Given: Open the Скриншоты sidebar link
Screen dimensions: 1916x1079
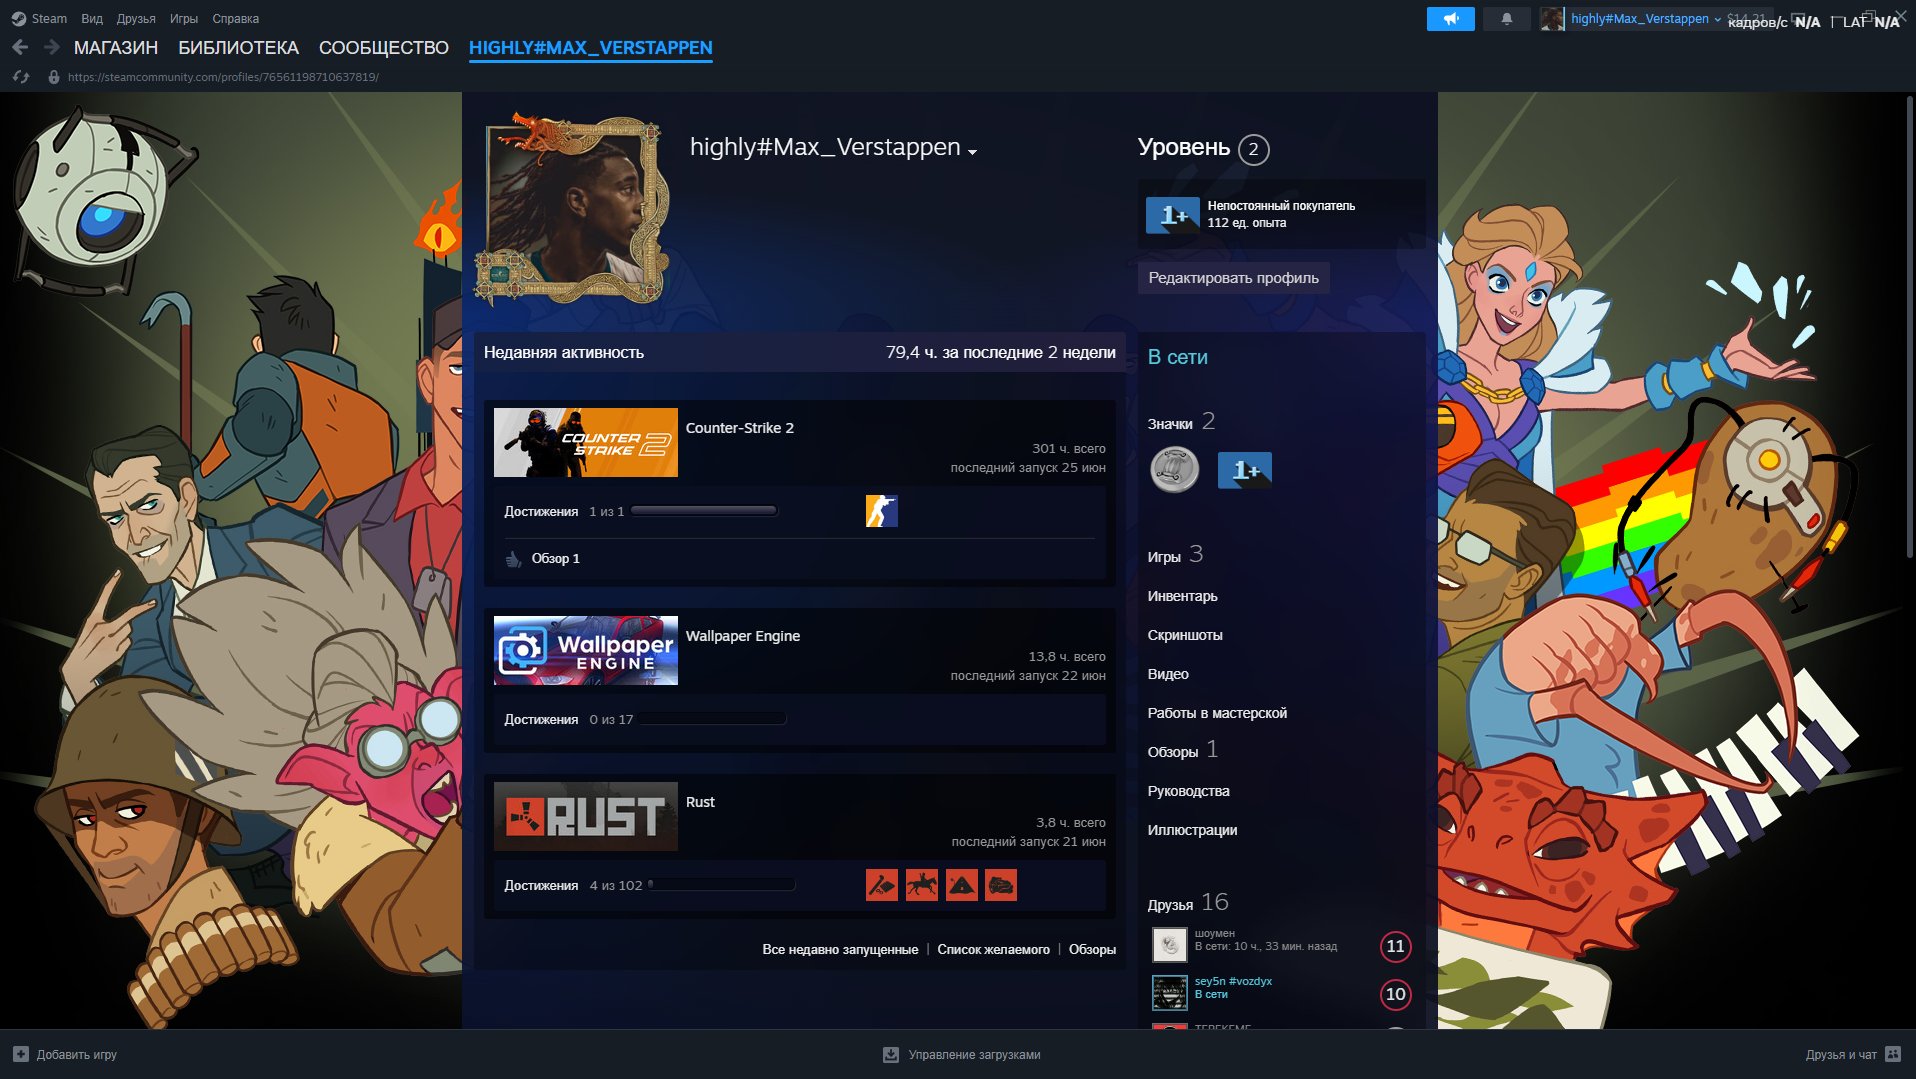Looking at the screenshot, I should tap(1185, 634).
